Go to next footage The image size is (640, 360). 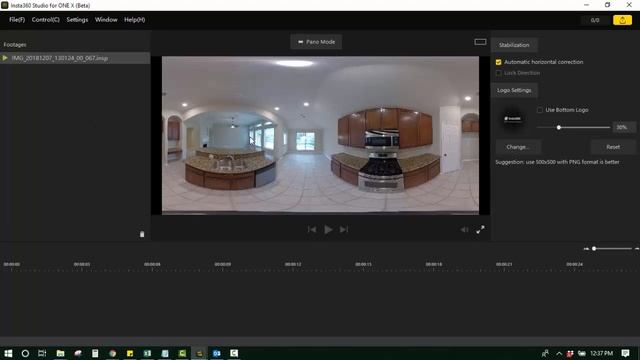pos(344,229)
